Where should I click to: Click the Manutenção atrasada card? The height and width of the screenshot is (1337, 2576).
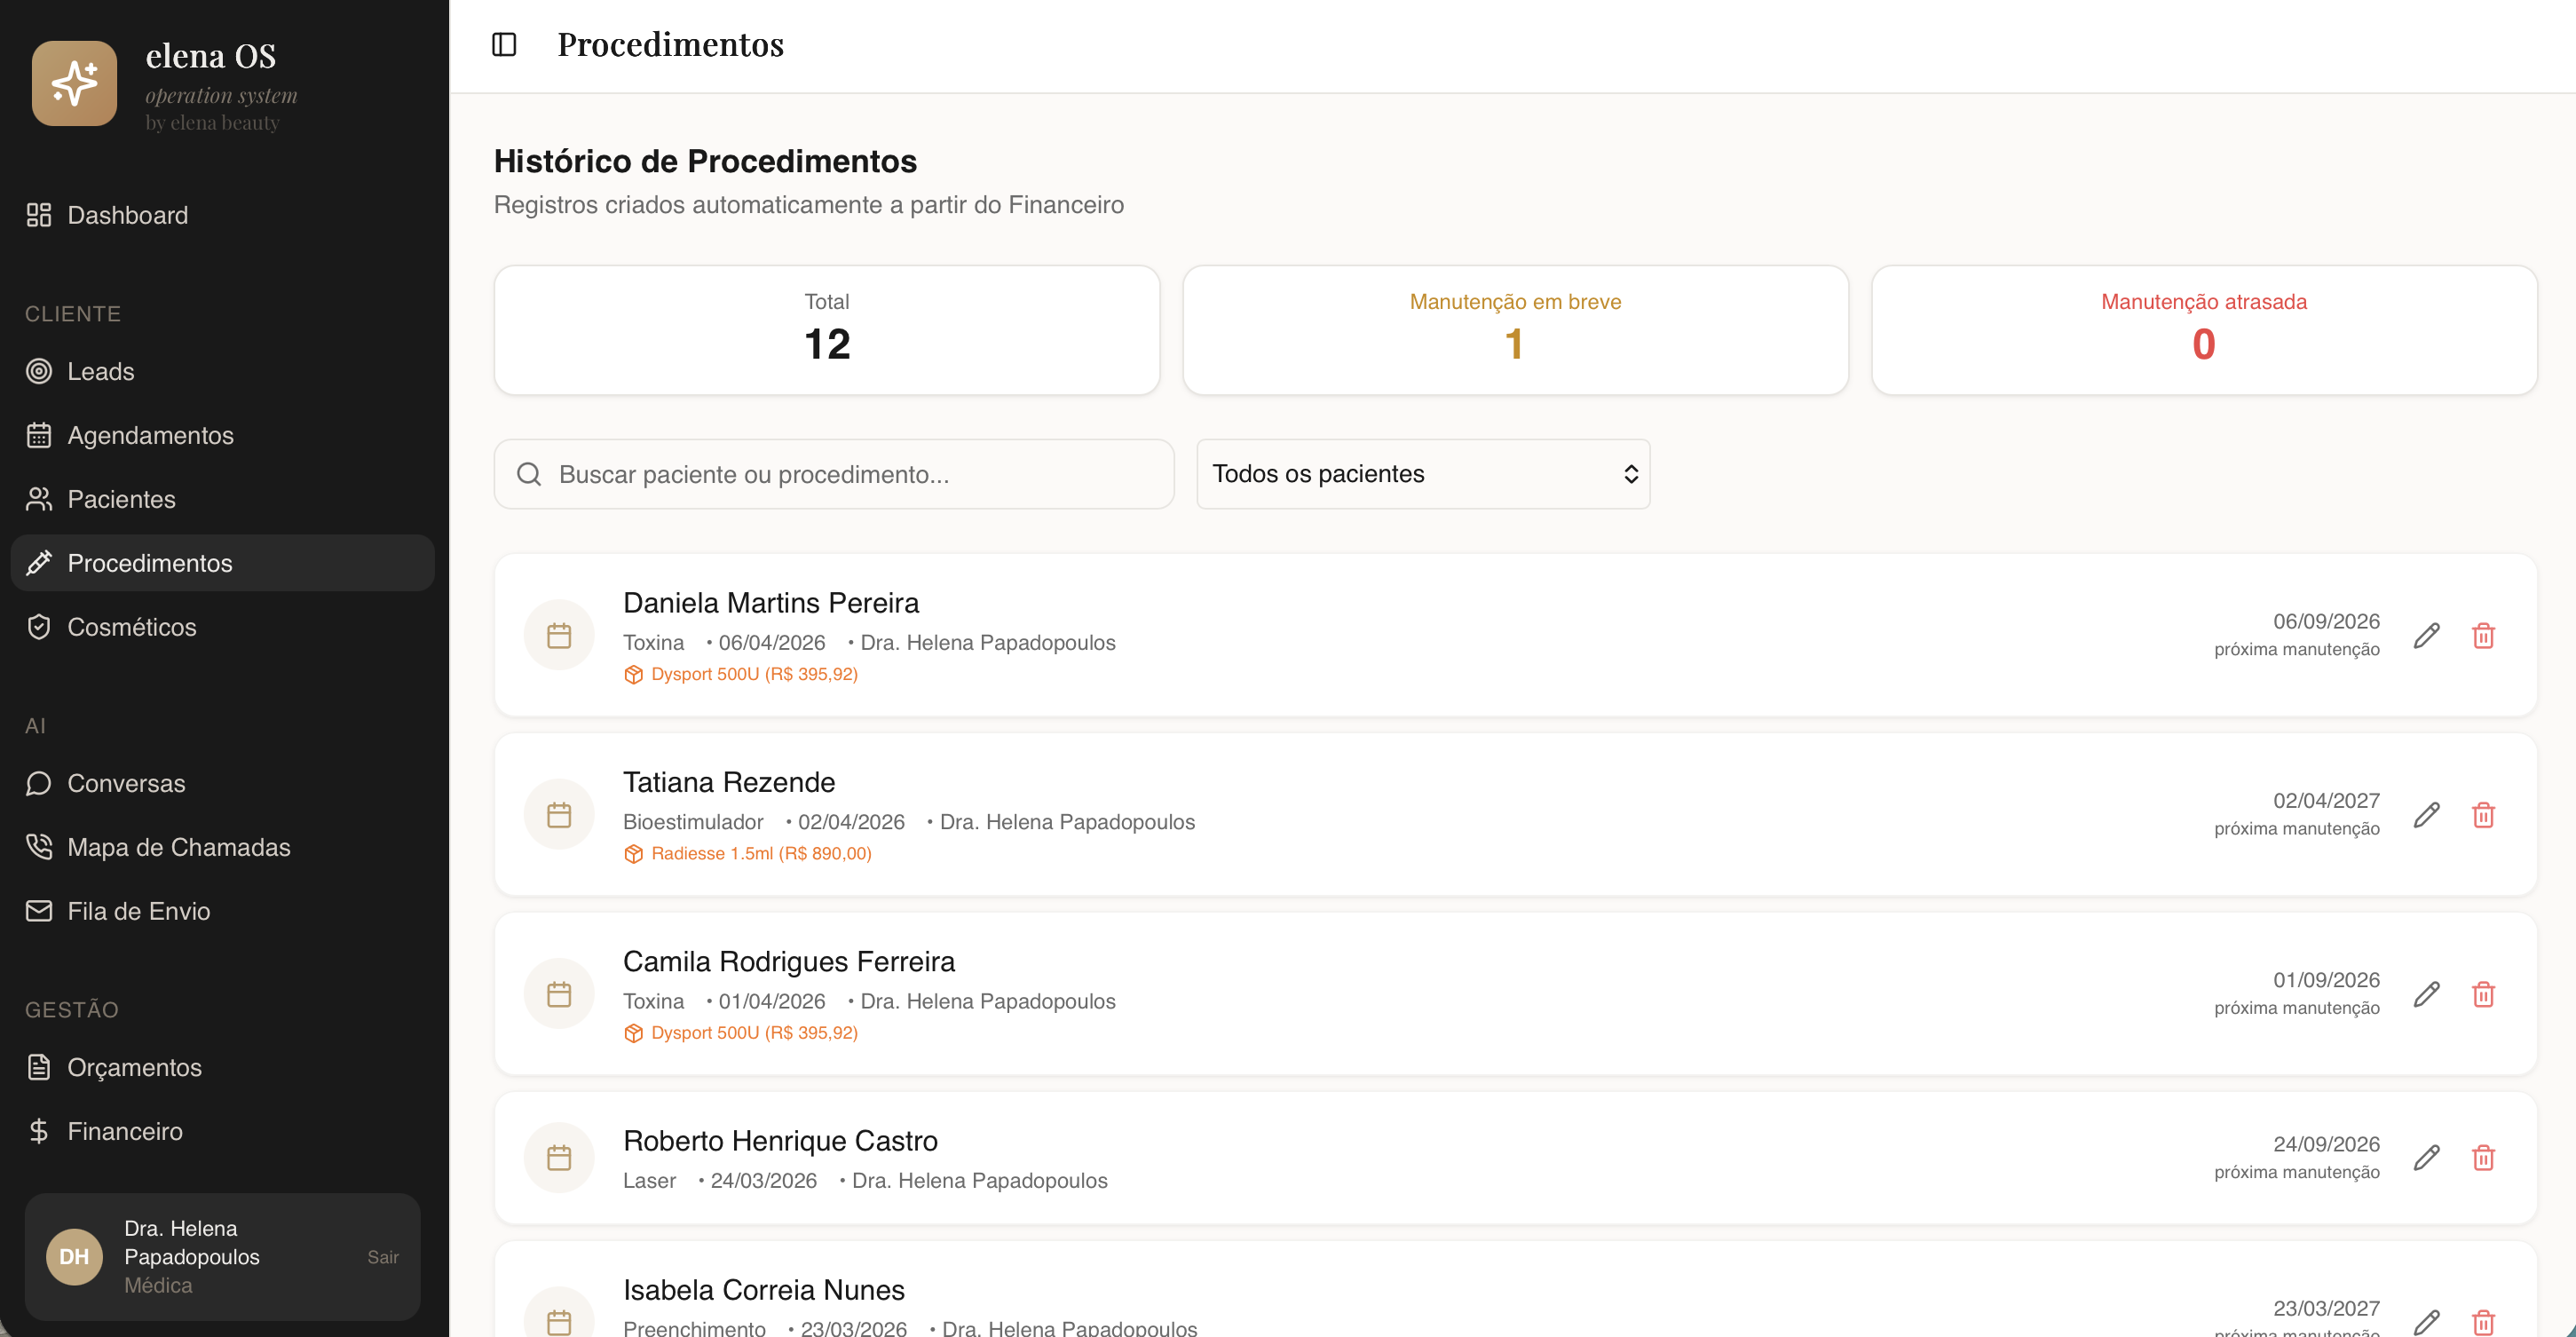point(2204,330)
